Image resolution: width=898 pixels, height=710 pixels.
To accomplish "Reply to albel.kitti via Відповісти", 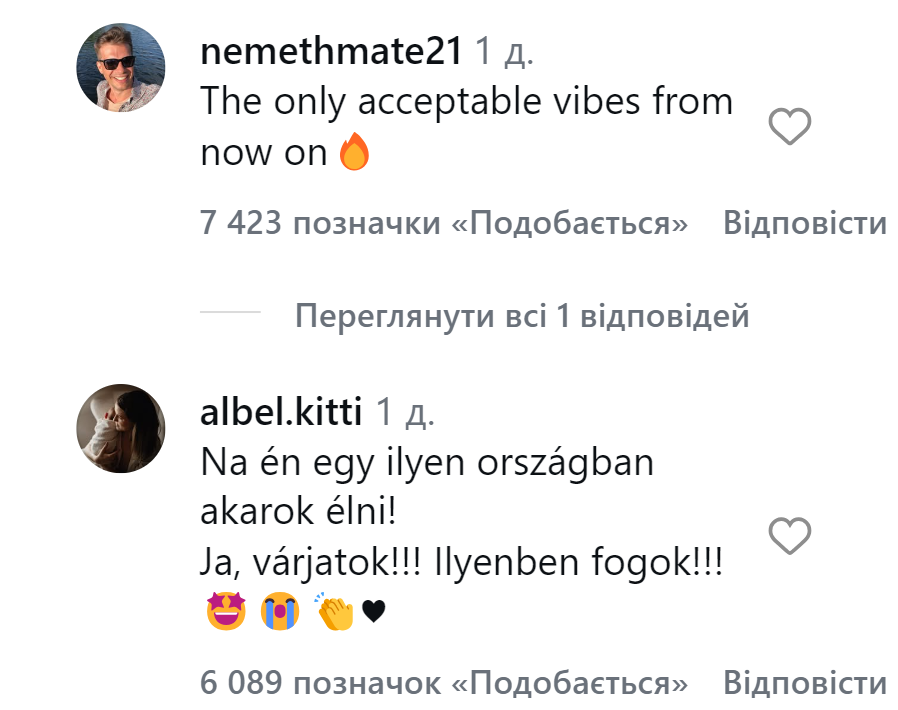I will click(804, 683).
